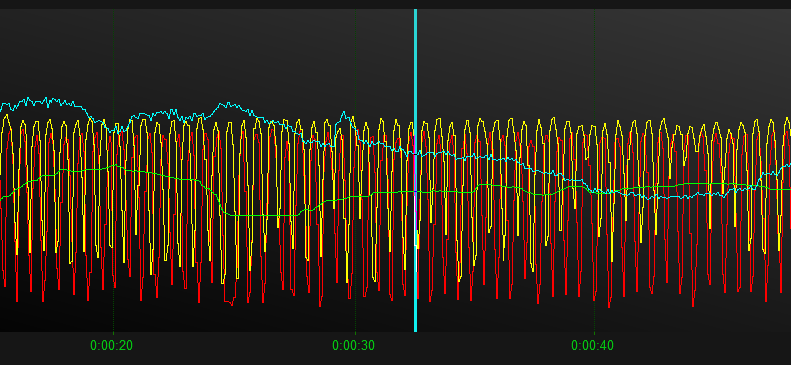Viewport: 791px width, 365px height.
Task: Select the thick cyan vertical playhead cursor
Action: 416,170
